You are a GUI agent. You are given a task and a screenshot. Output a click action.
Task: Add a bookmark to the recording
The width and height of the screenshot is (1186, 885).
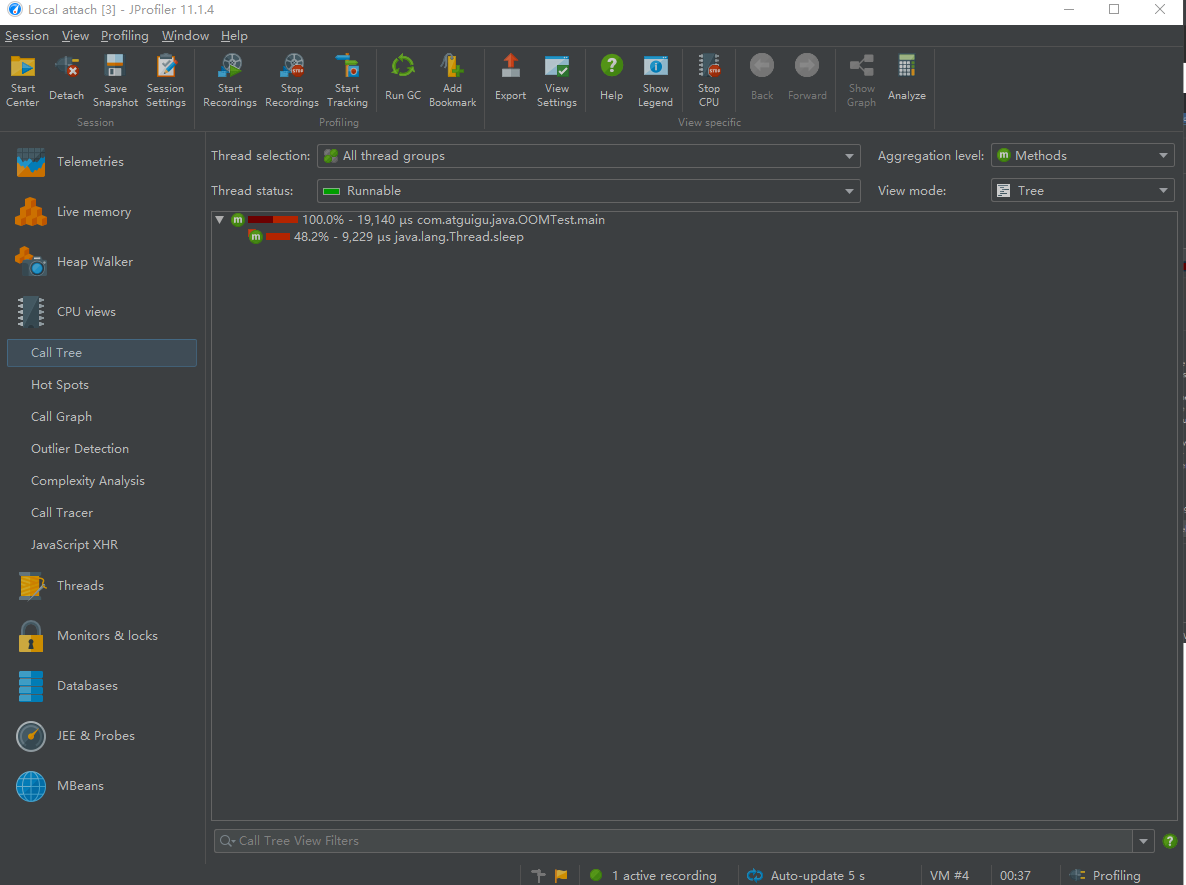pos(452,79)
